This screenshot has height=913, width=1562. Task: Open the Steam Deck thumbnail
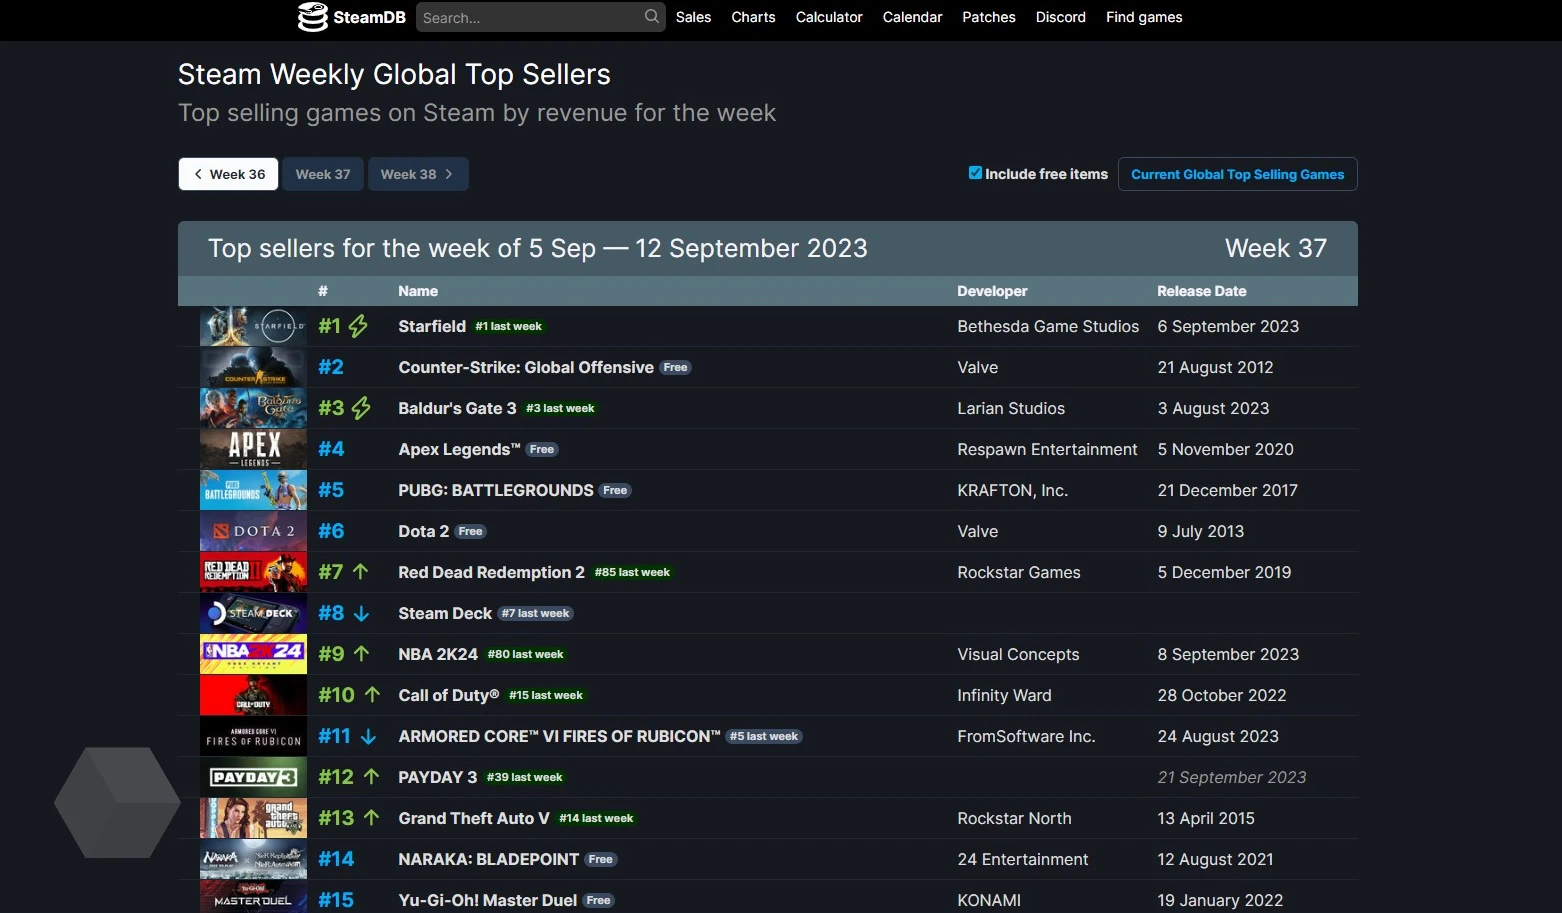pyautogui.click(x=253, y=613)
